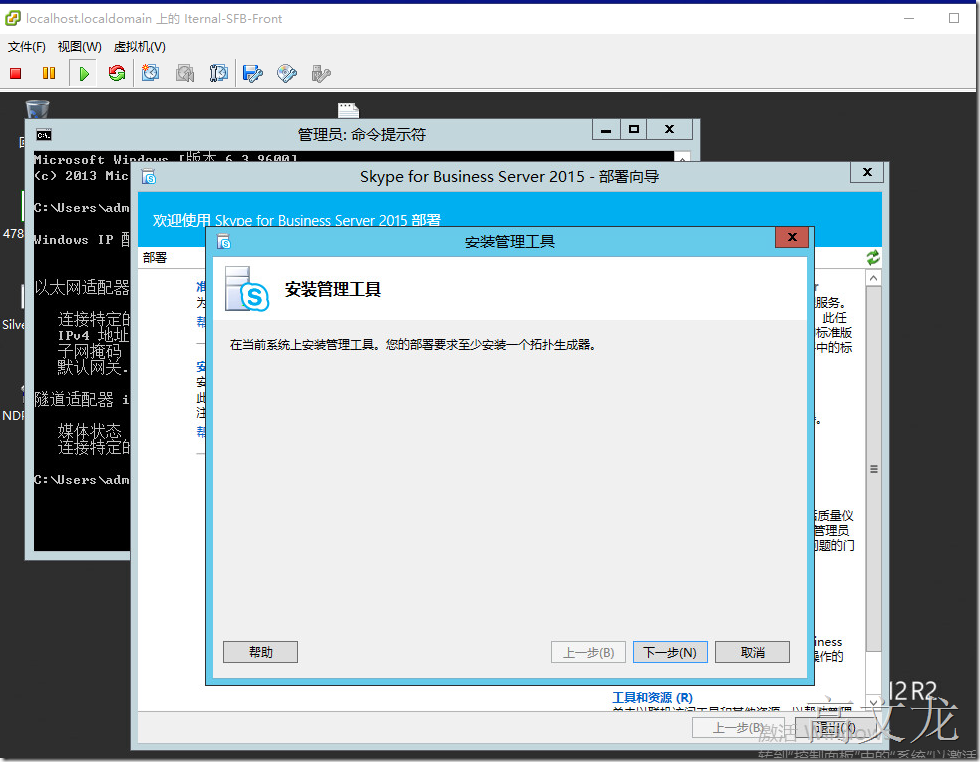Click the USB device connect toolbar icon
The width and height of the screenshot is (980, 762).
pos(321,74)
